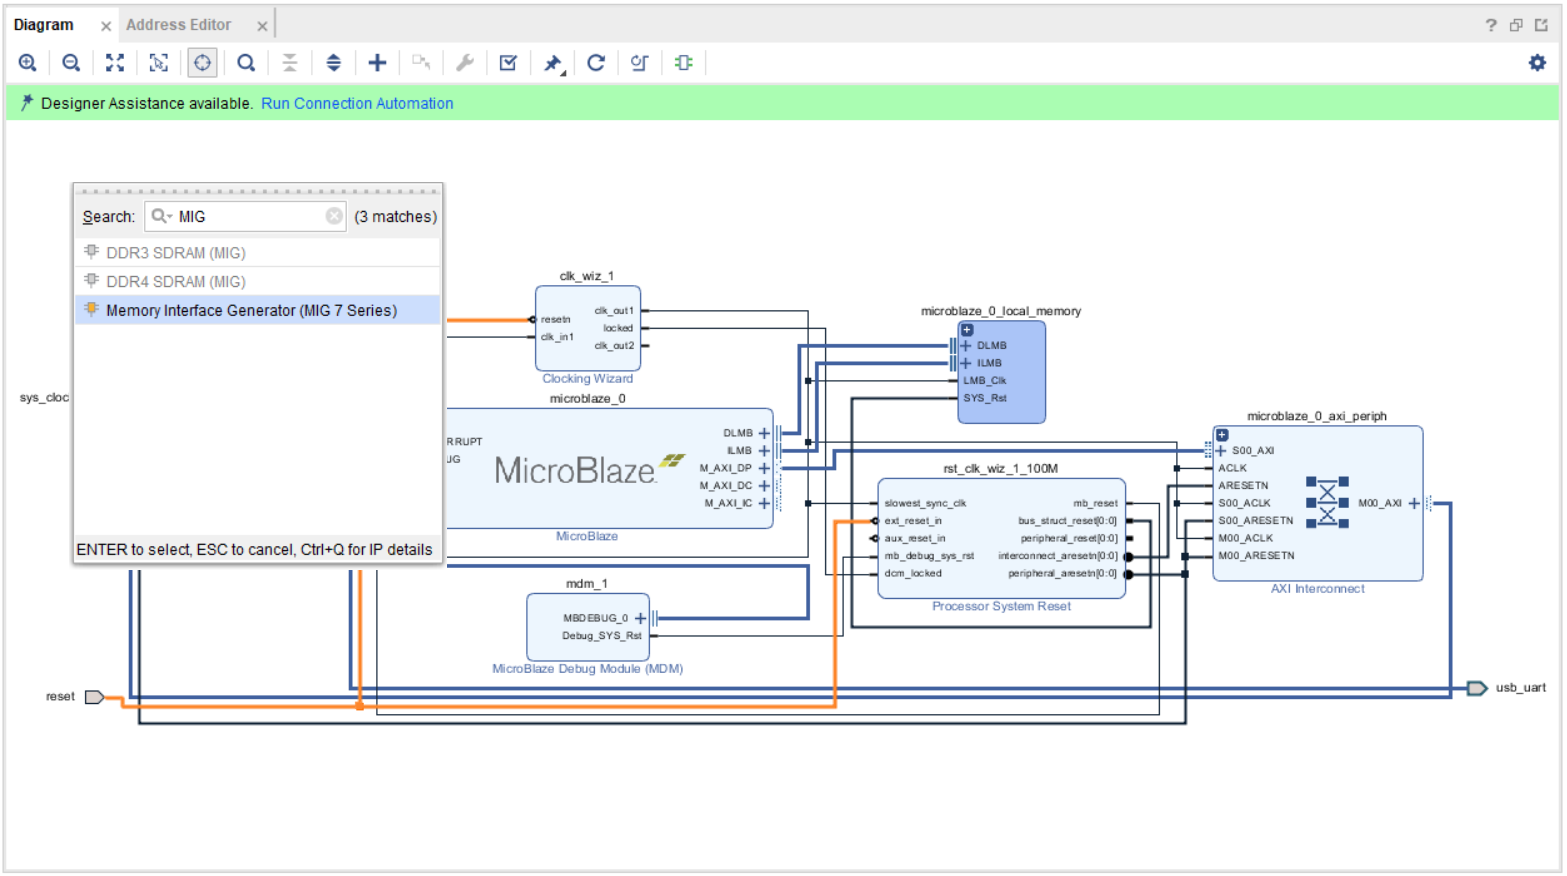Open help with the question mark icon
Image resolution: width=1567 pixels, height=876 pixels.
coord(1490,24)
